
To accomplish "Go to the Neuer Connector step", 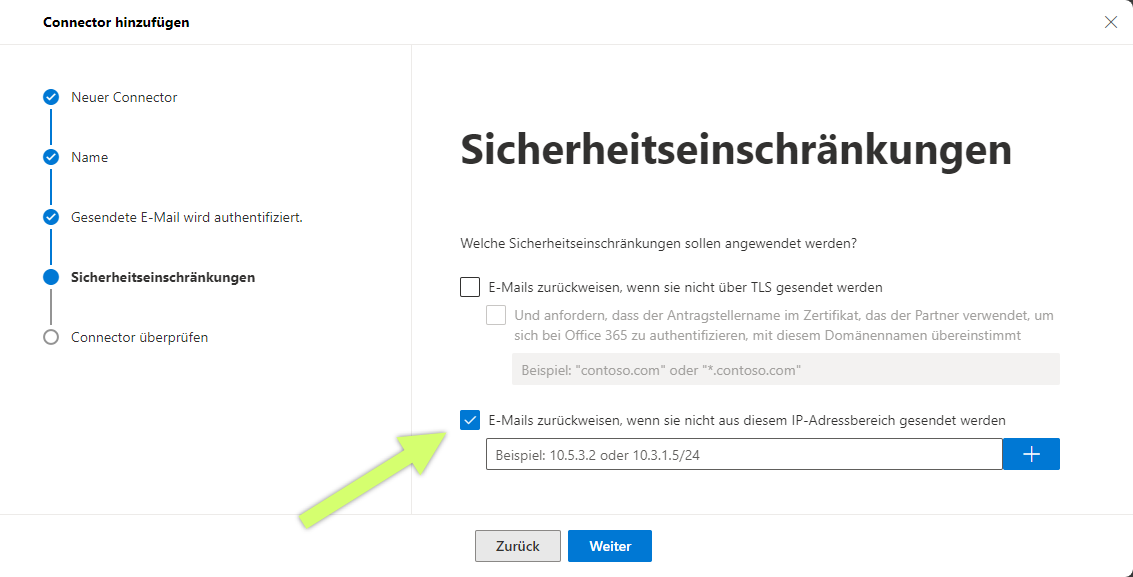I will pyautogui.click(x=124, y=97).
